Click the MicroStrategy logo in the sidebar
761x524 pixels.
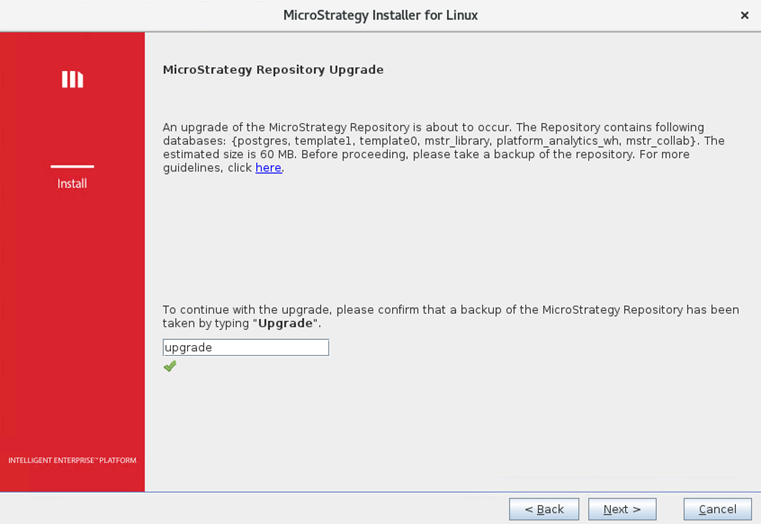[72, 79]
